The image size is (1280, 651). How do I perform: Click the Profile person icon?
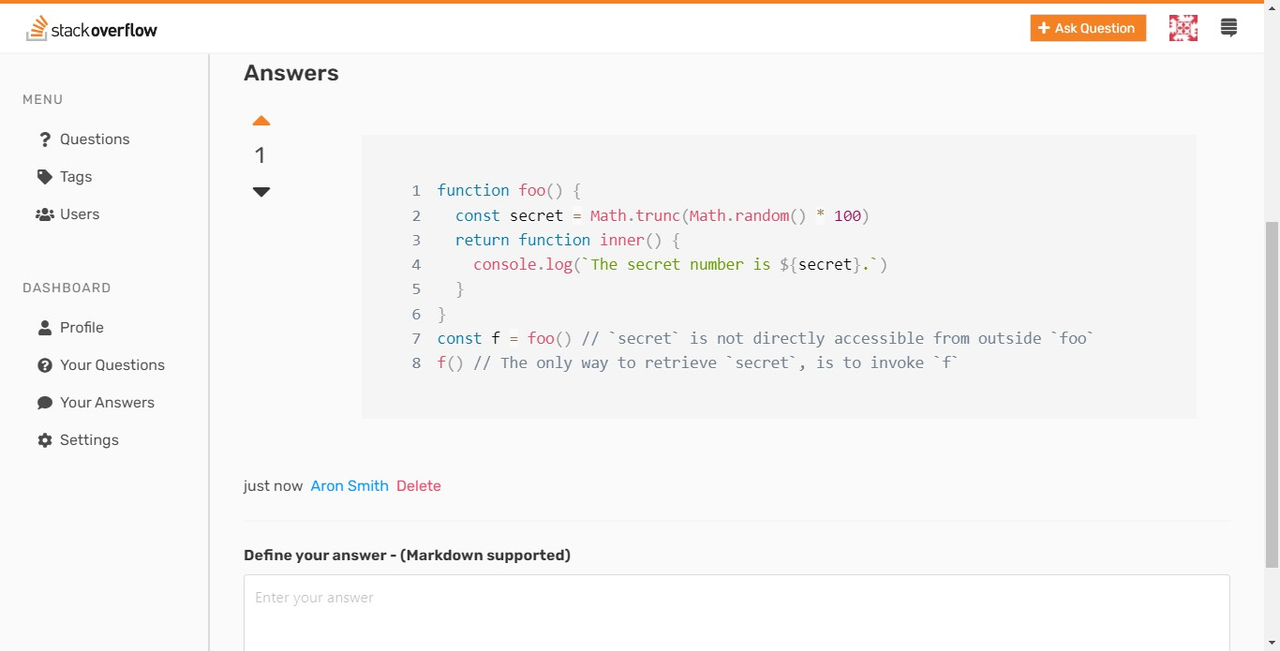point(45,327)
